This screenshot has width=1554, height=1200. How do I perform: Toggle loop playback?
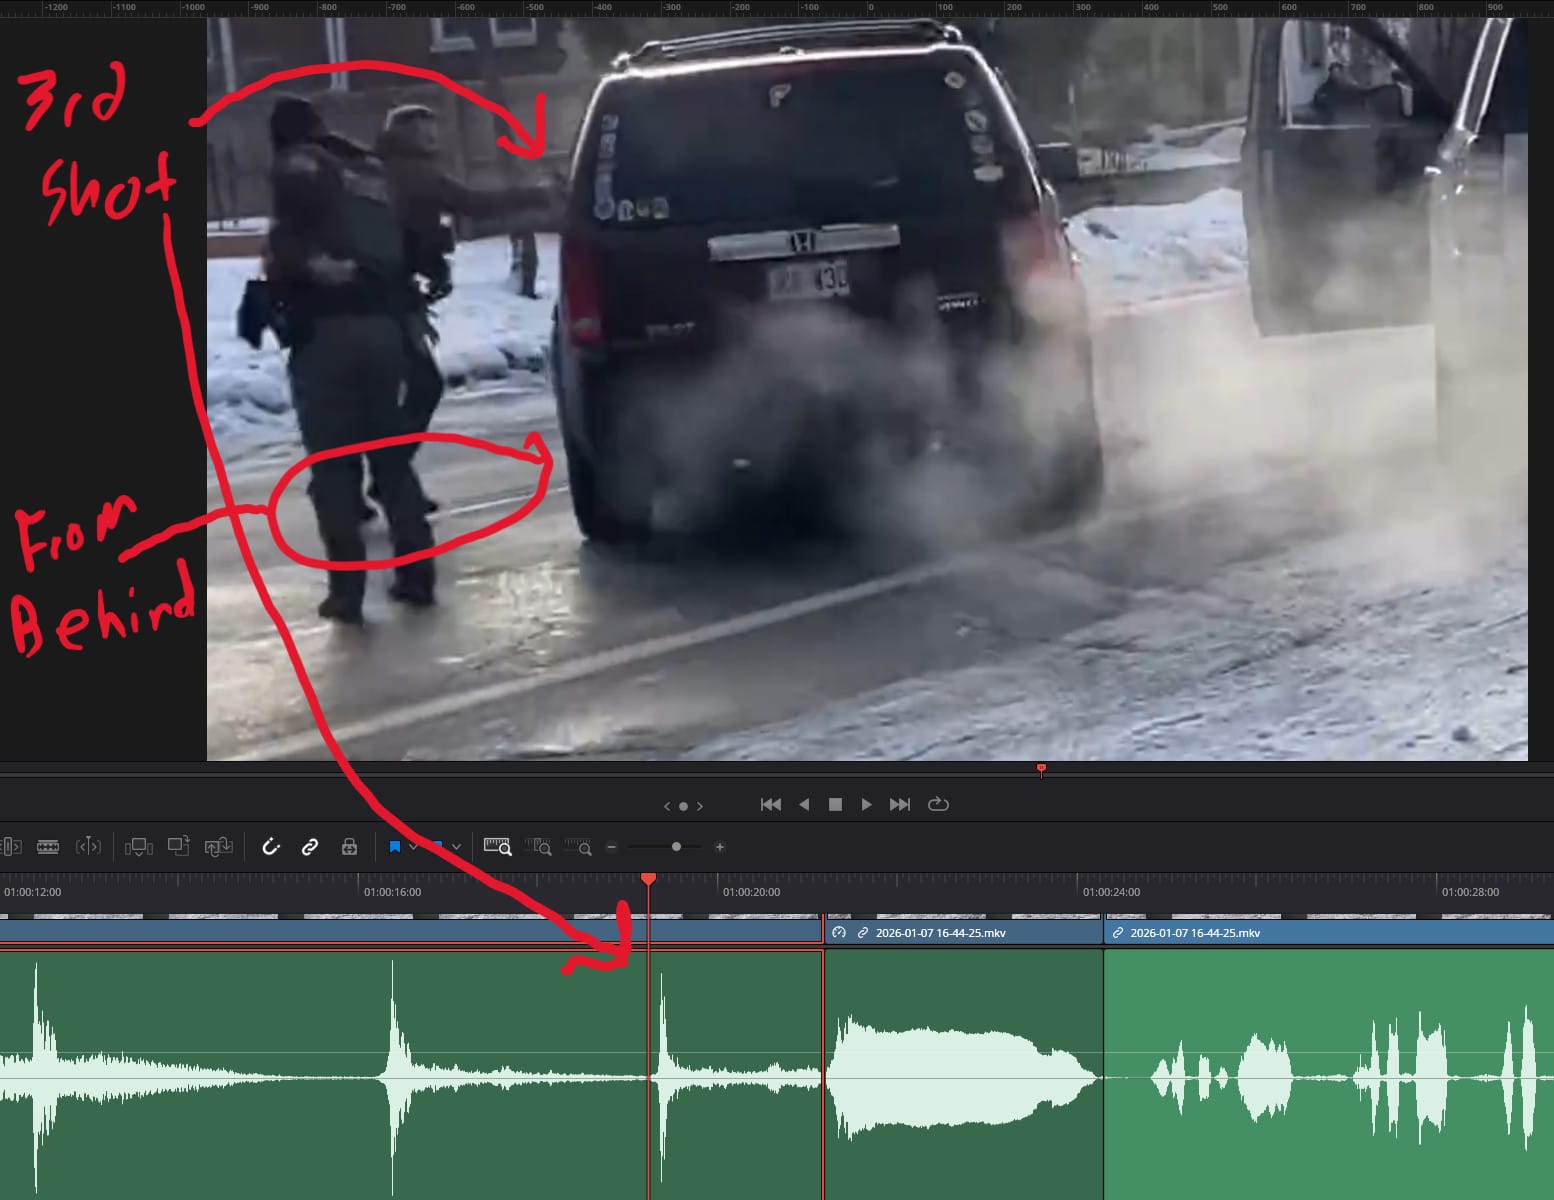pos(938,804)
